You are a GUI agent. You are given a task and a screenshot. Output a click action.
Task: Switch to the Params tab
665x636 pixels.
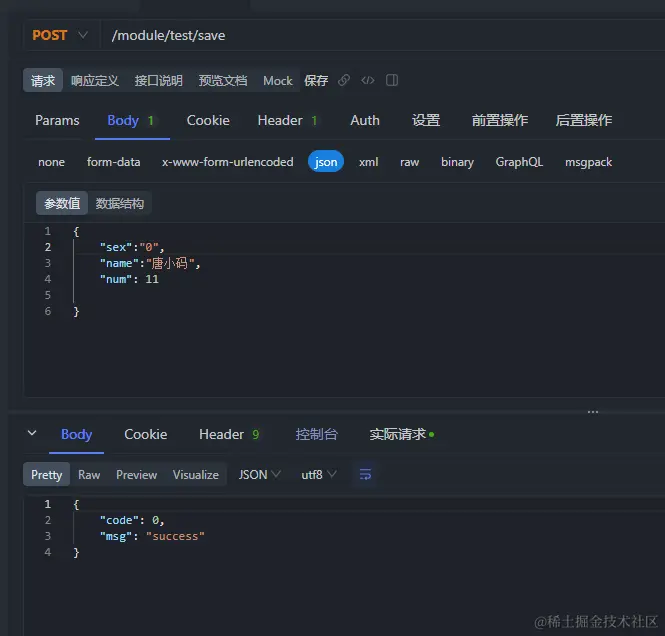57,120
